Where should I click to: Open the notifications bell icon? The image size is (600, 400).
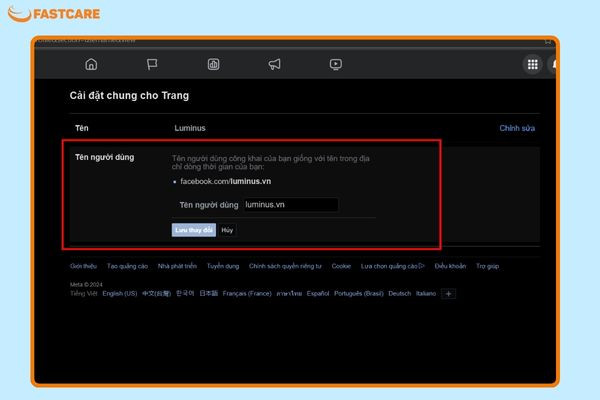point(553,64)
